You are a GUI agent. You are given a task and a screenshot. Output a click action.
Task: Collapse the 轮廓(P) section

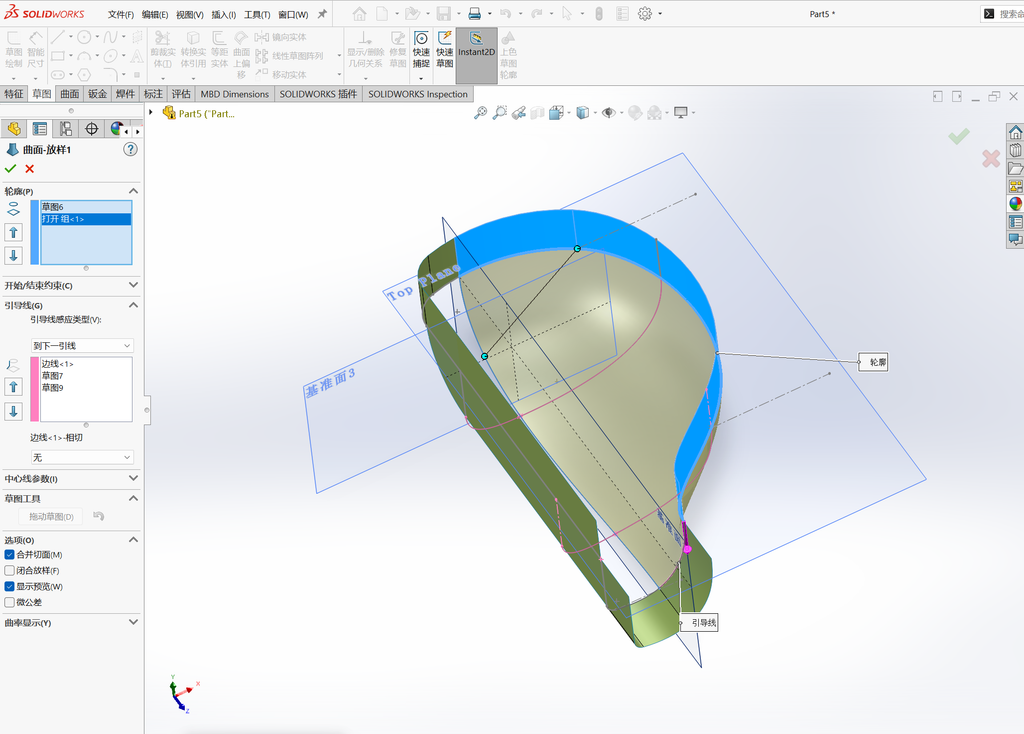[133, 191]
